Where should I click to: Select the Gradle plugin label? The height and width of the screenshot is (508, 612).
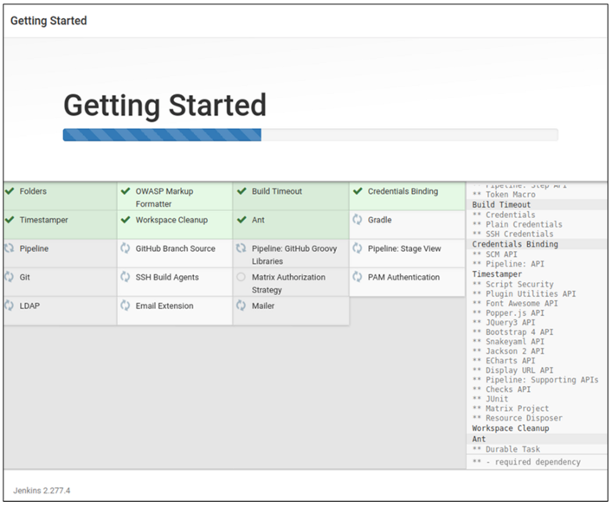tap(379, 220)
